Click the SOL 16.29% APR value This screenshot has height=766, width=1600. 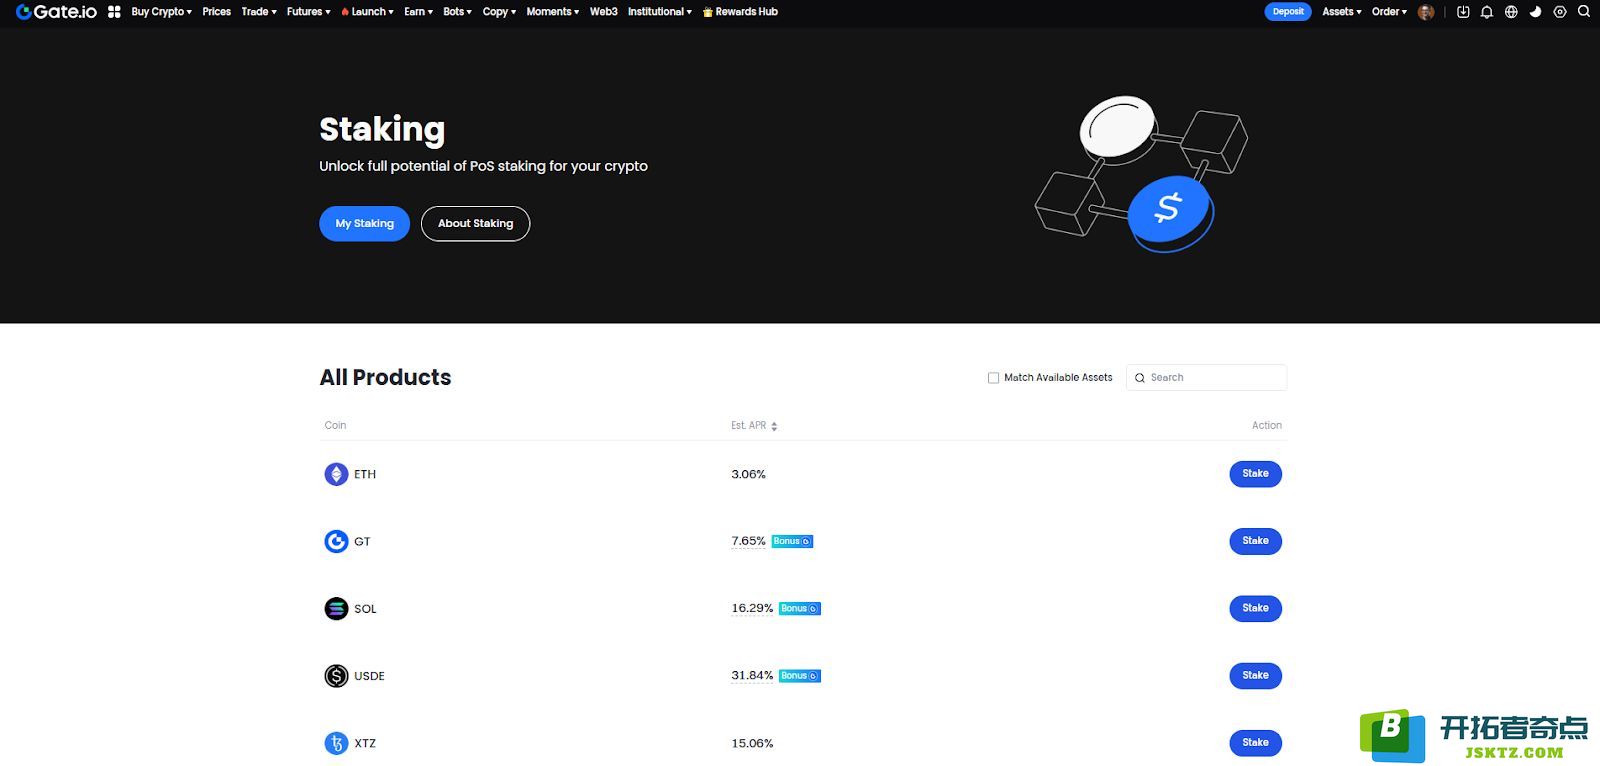point(752,608)
